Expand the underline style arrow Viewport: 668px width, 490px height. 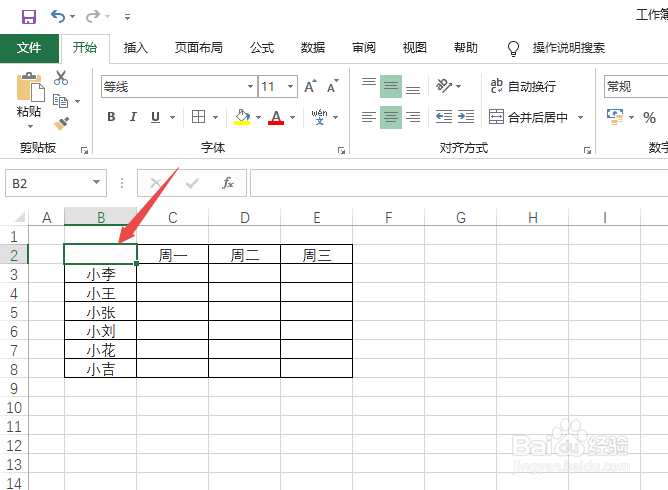coord(173,117)
